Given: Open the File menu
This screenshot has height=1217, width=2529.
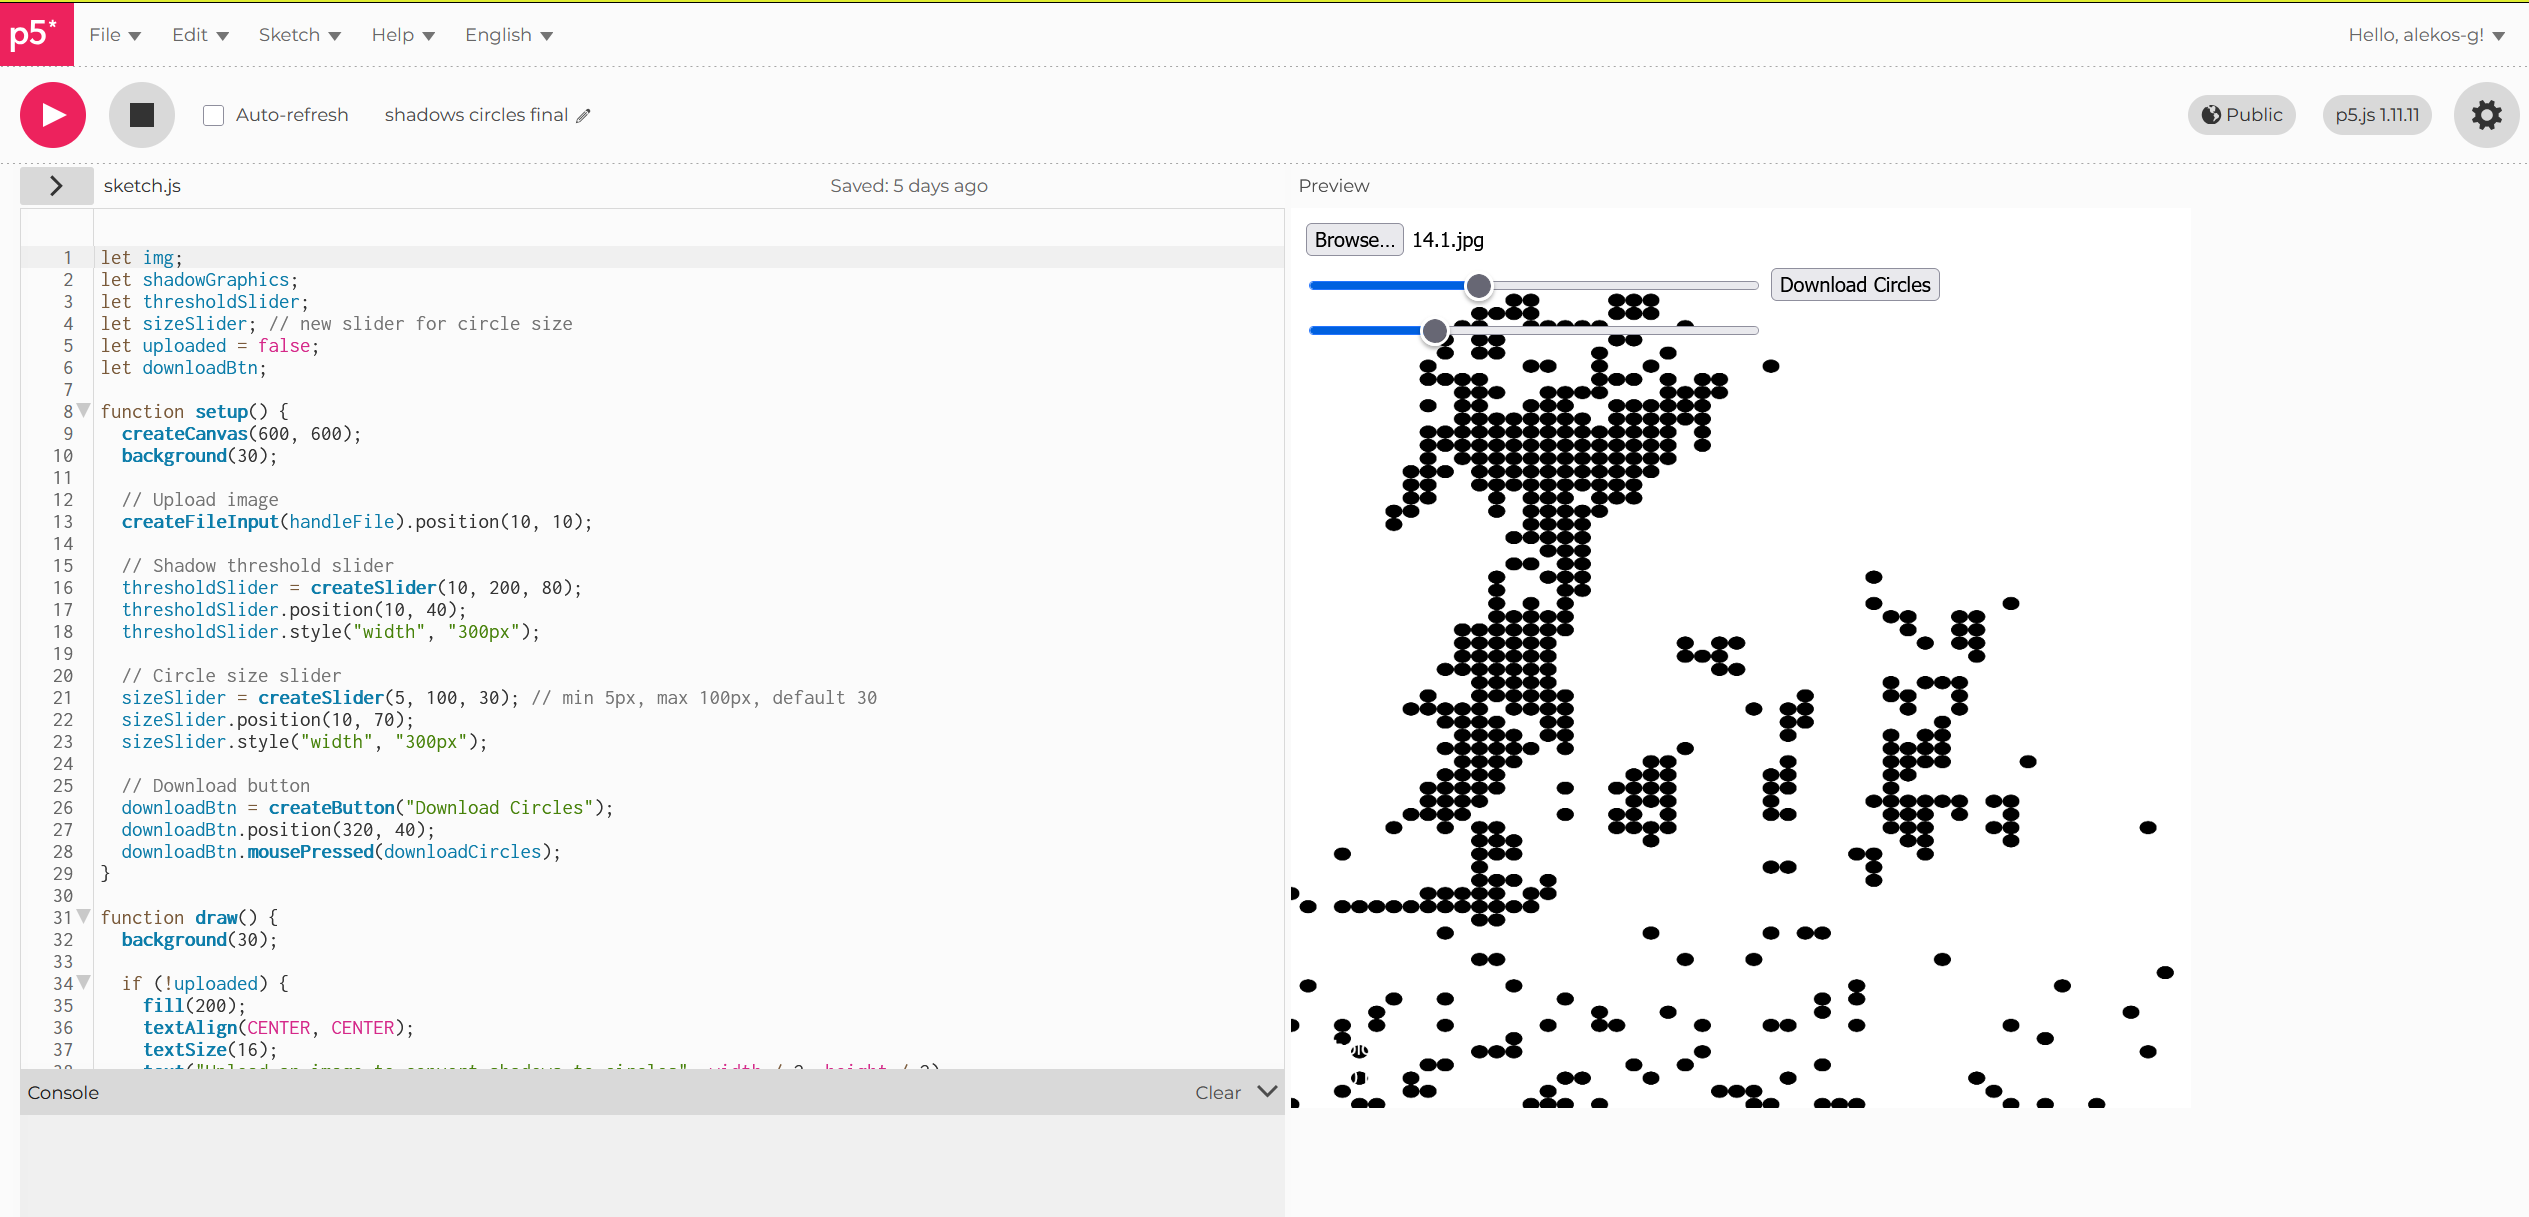Looking at the screenshot, I should (114, 35).
